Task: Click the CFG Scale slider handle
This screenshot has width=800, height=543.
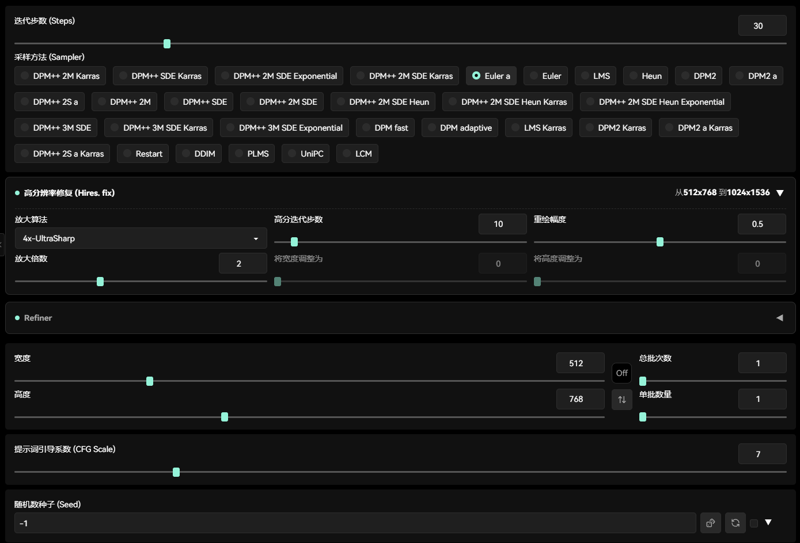Action: pos(176,472)
